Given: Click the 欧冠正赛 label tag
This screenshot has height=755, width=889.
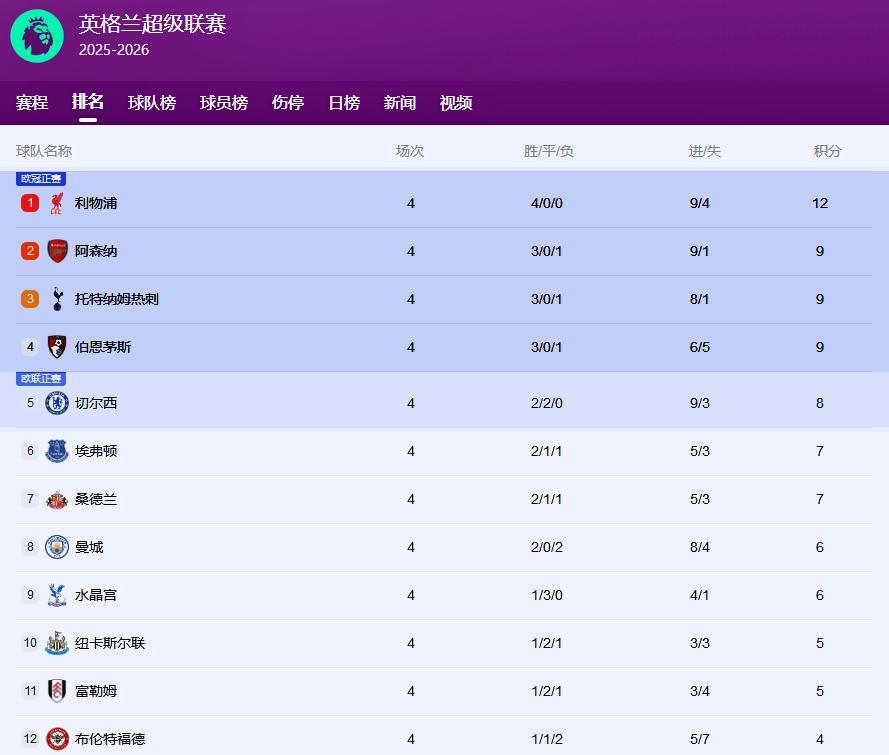Looking at the screenshot, I should [41, 179].
